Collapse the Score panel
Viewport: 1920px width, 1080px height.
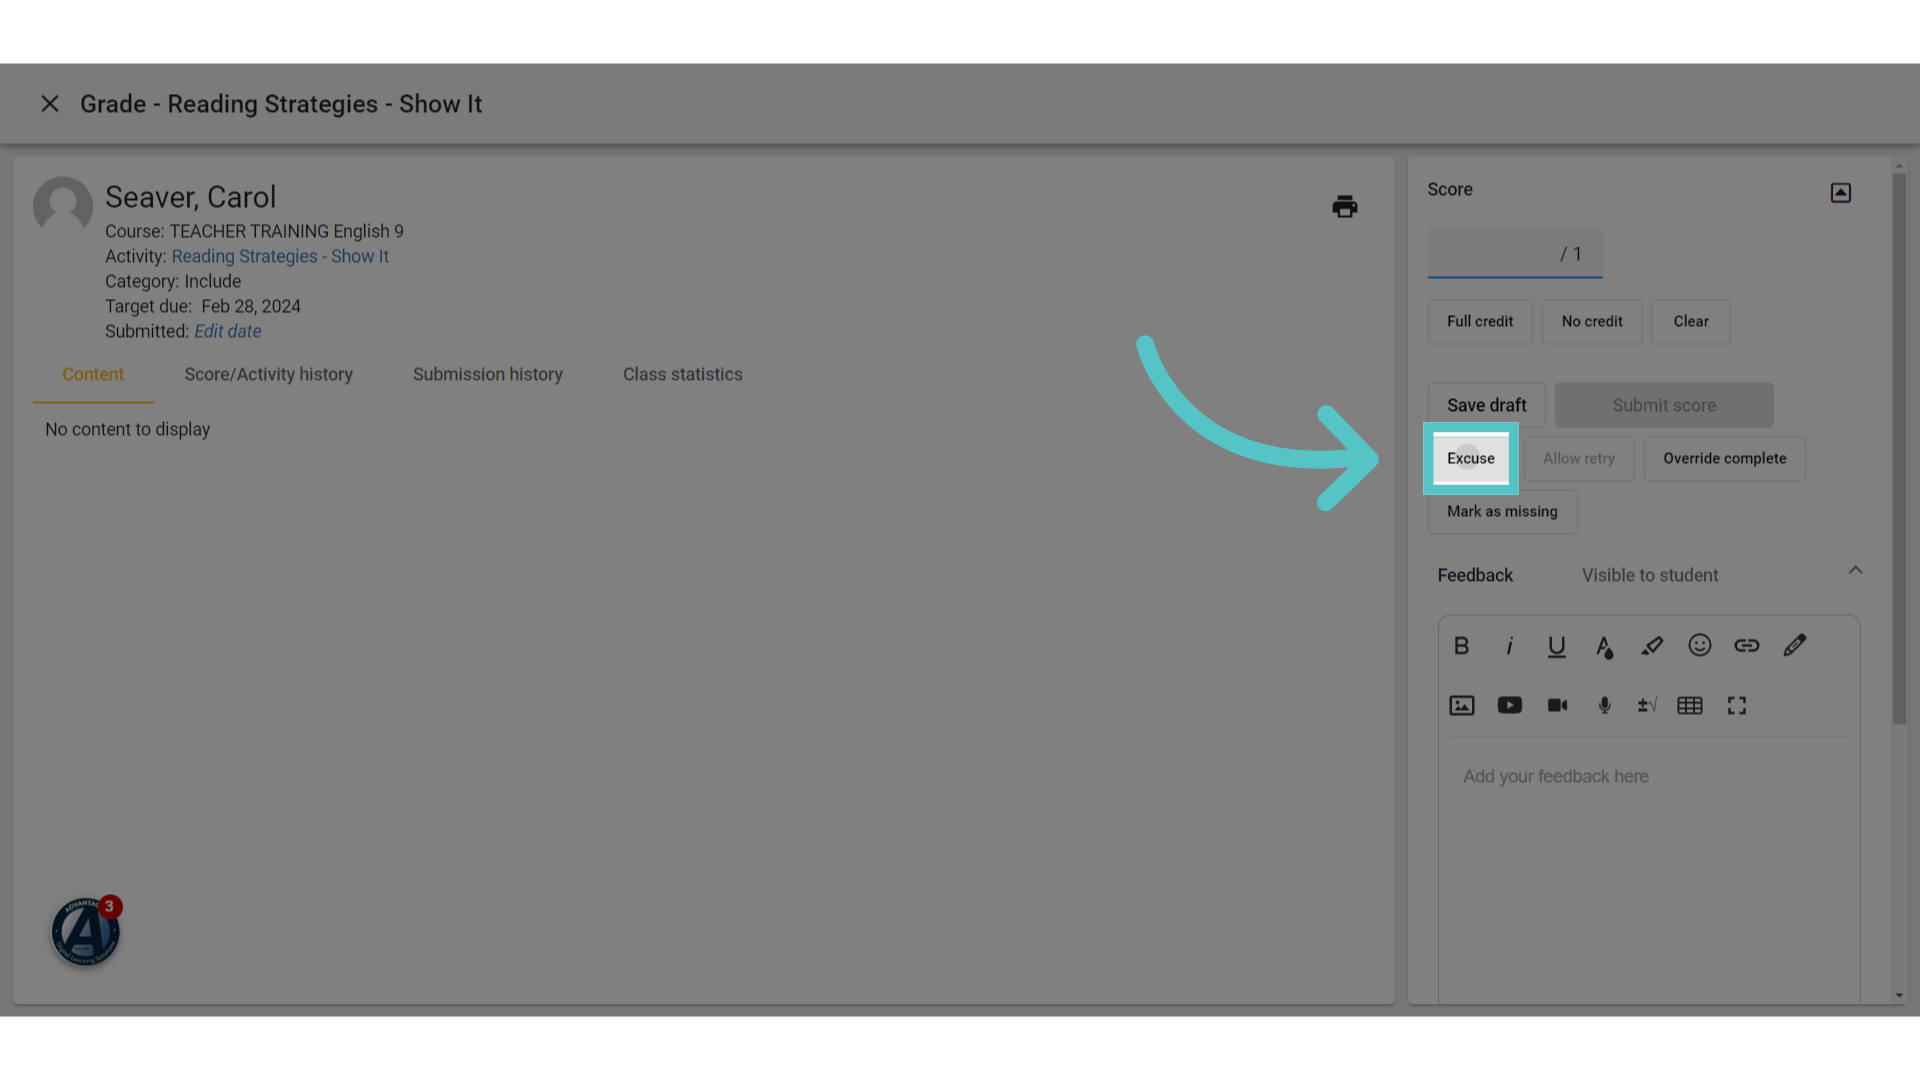1841,193
